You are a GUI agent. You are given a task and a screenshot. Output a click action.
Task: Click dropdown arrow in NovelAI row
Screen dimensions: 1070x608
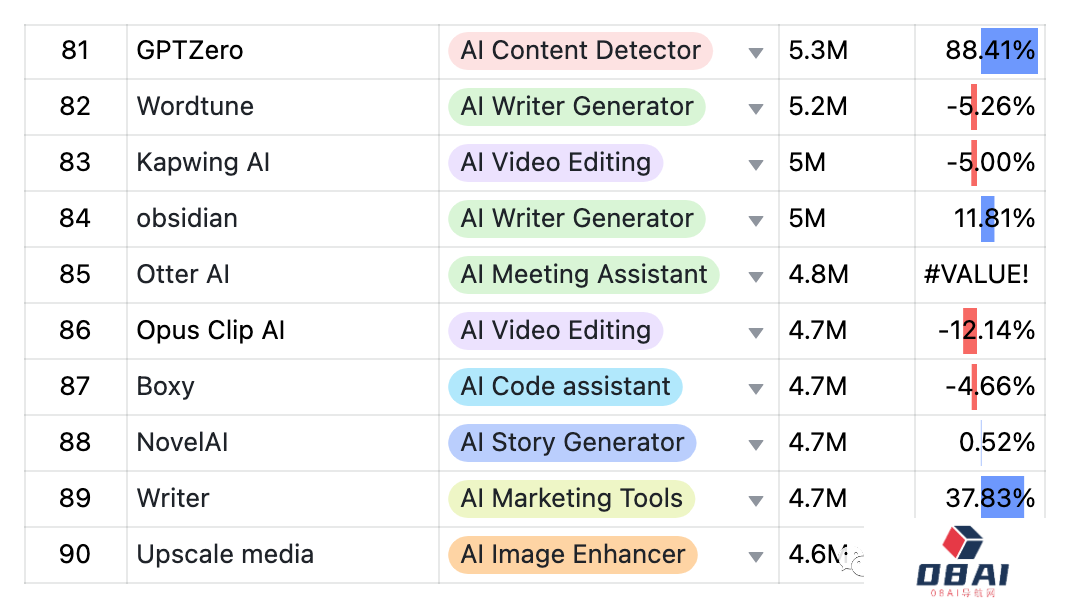pos(755,444)
